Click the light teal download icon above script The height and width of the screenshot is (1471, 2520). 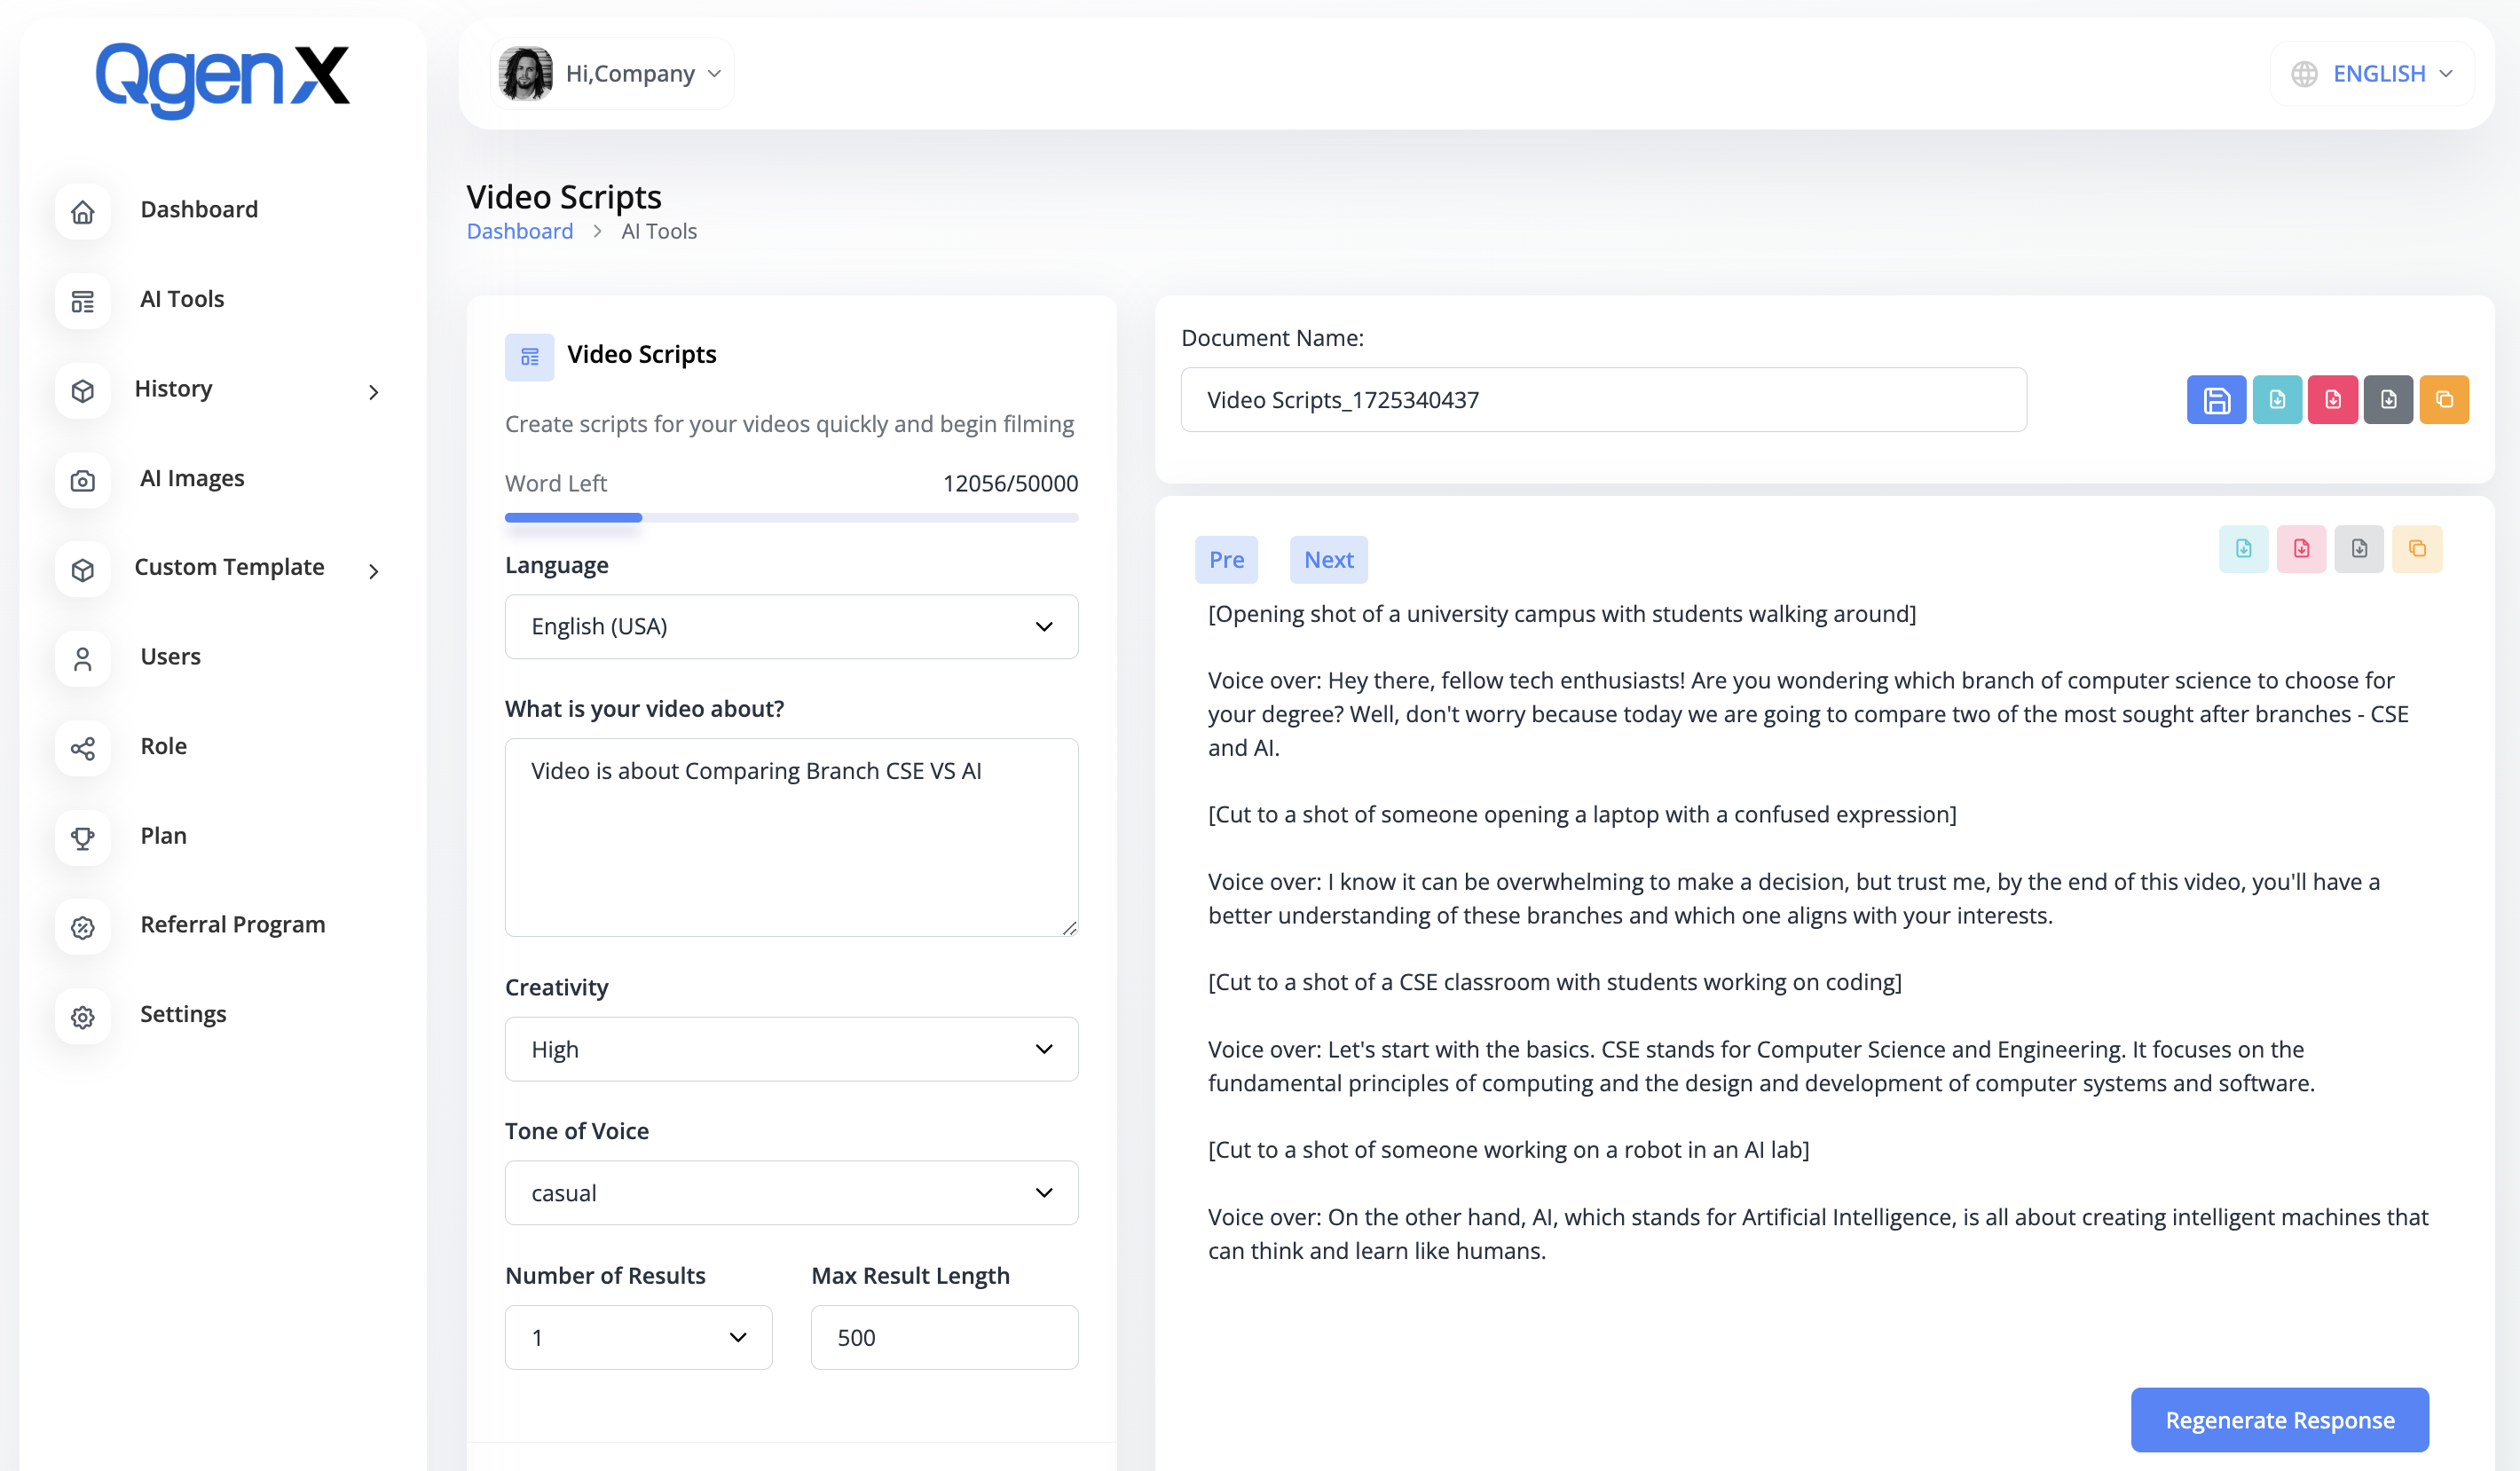pyautogui.click(x=2244, y=549)
